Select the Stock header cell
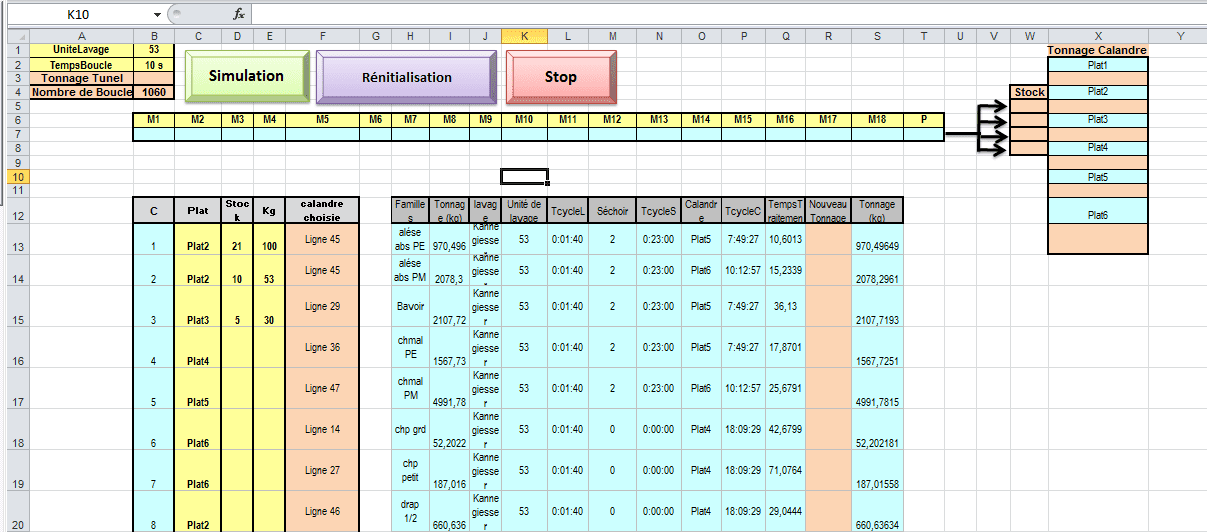The height and width of the screenshot is (532, 1207). pyautogui.click(x=1029, y=92)
